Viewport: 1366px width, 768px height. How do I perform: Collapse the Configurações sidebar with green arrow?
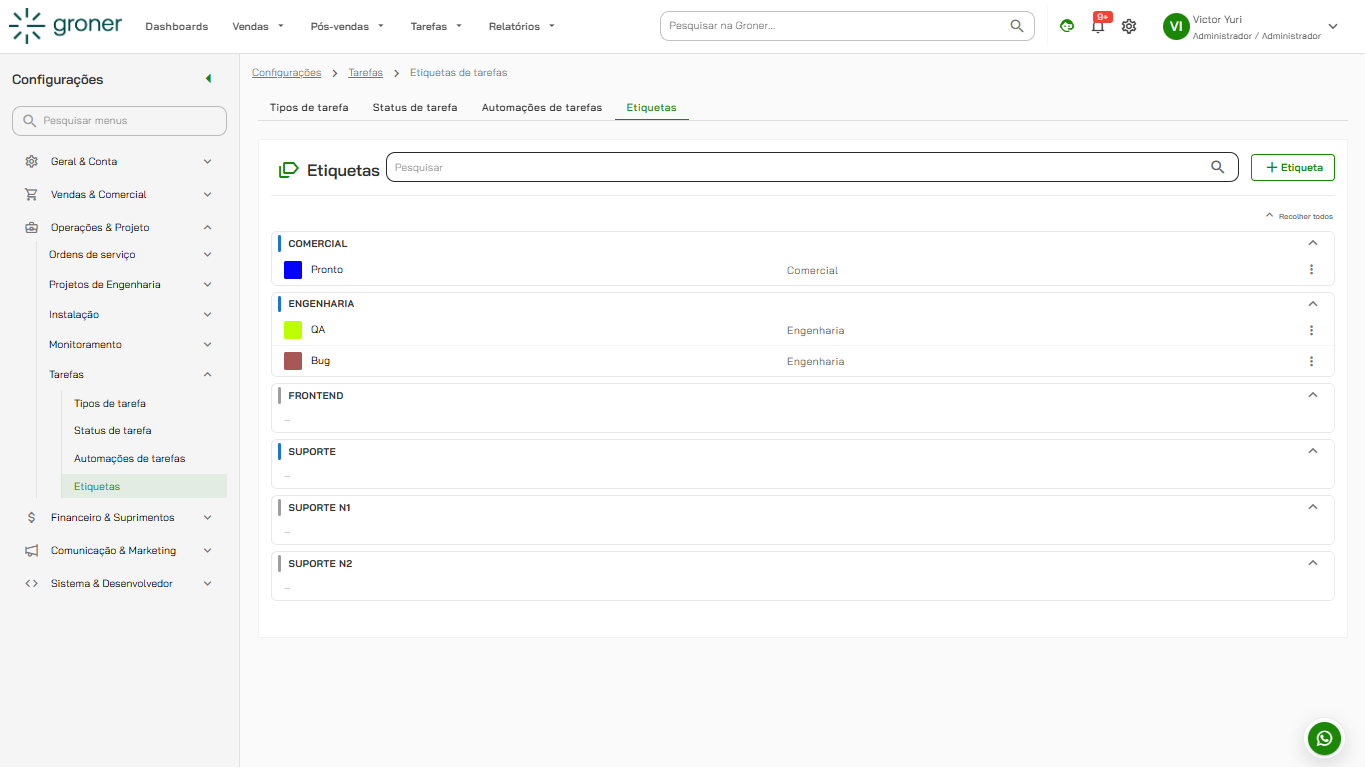coord(208,79)
